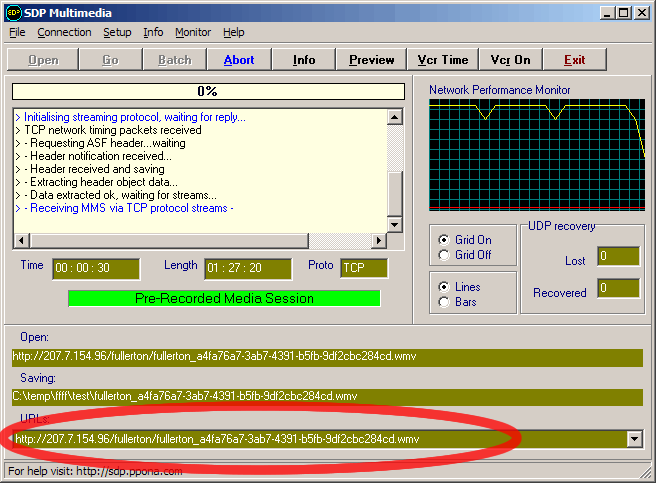Click the Saving file path field

(x=326, y=397)
